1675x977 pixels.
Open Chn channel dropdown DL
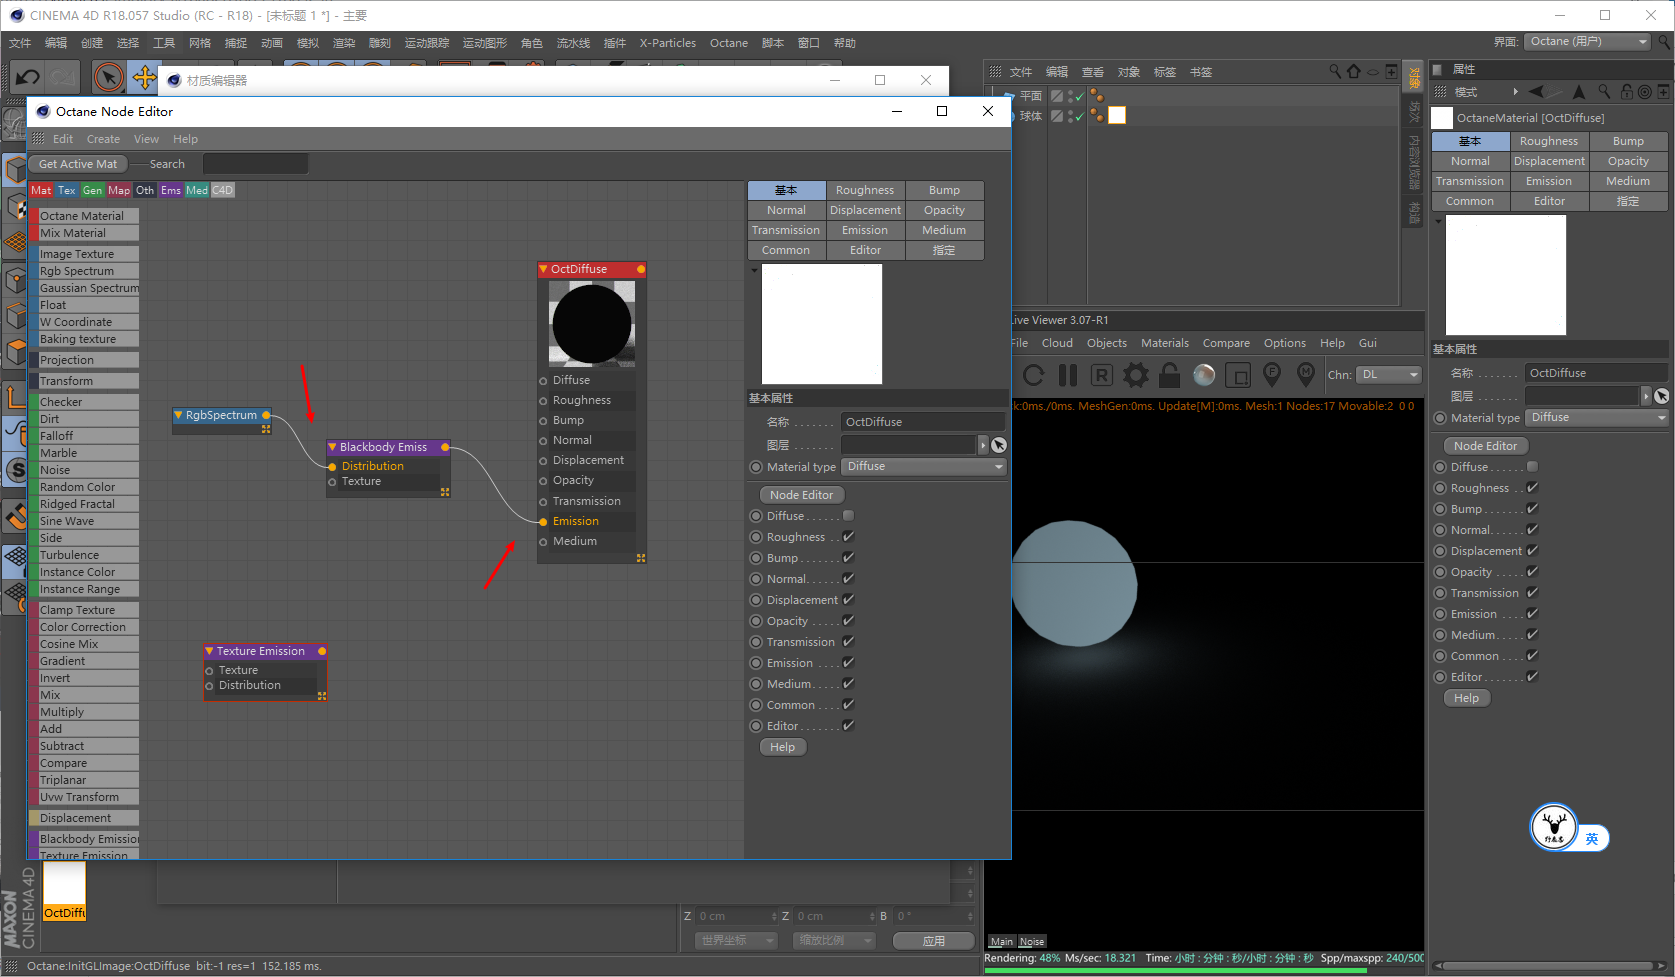[x=1389, y=375]
